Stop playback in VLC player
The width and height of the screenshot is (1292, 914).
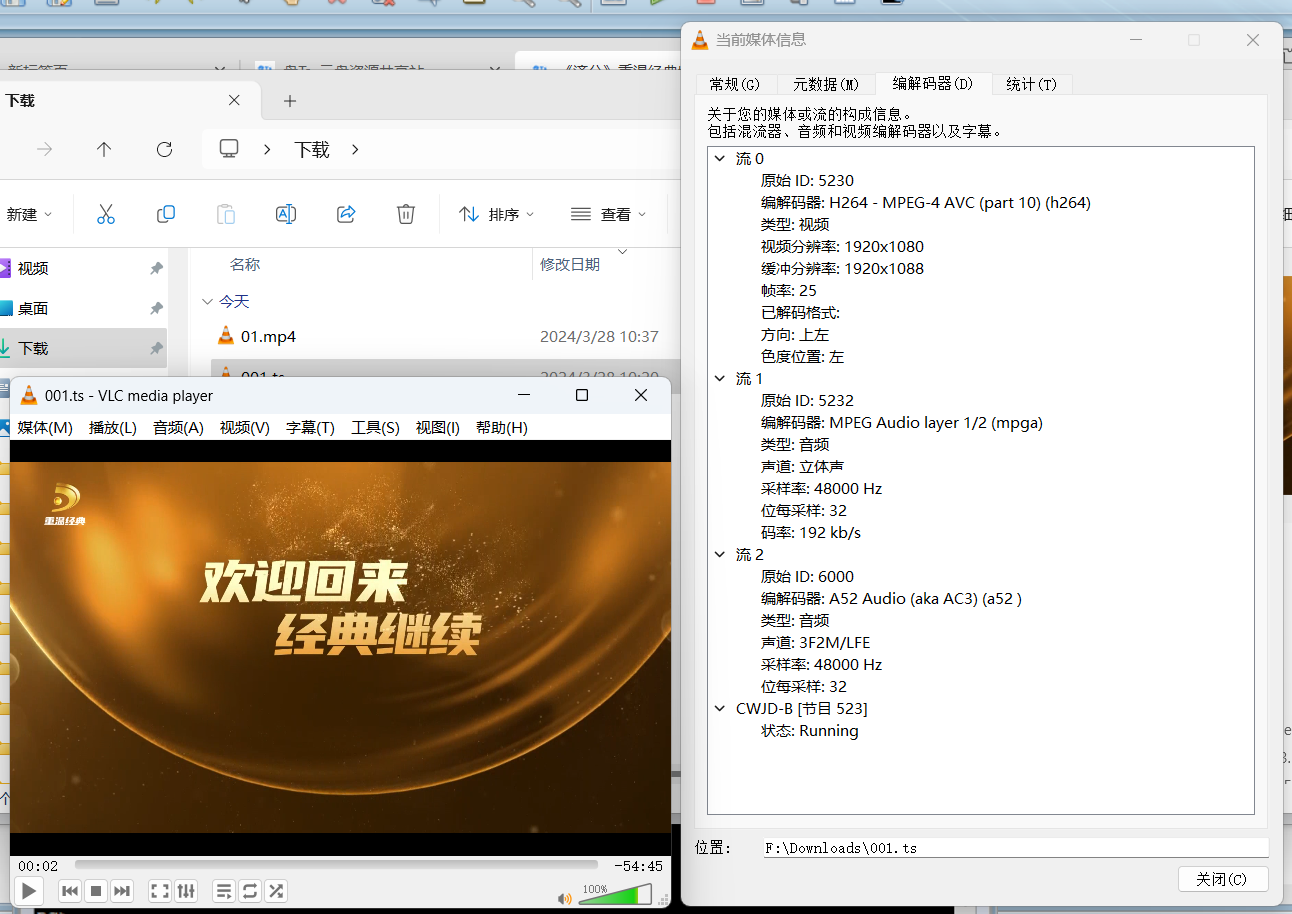coord(96,891)
